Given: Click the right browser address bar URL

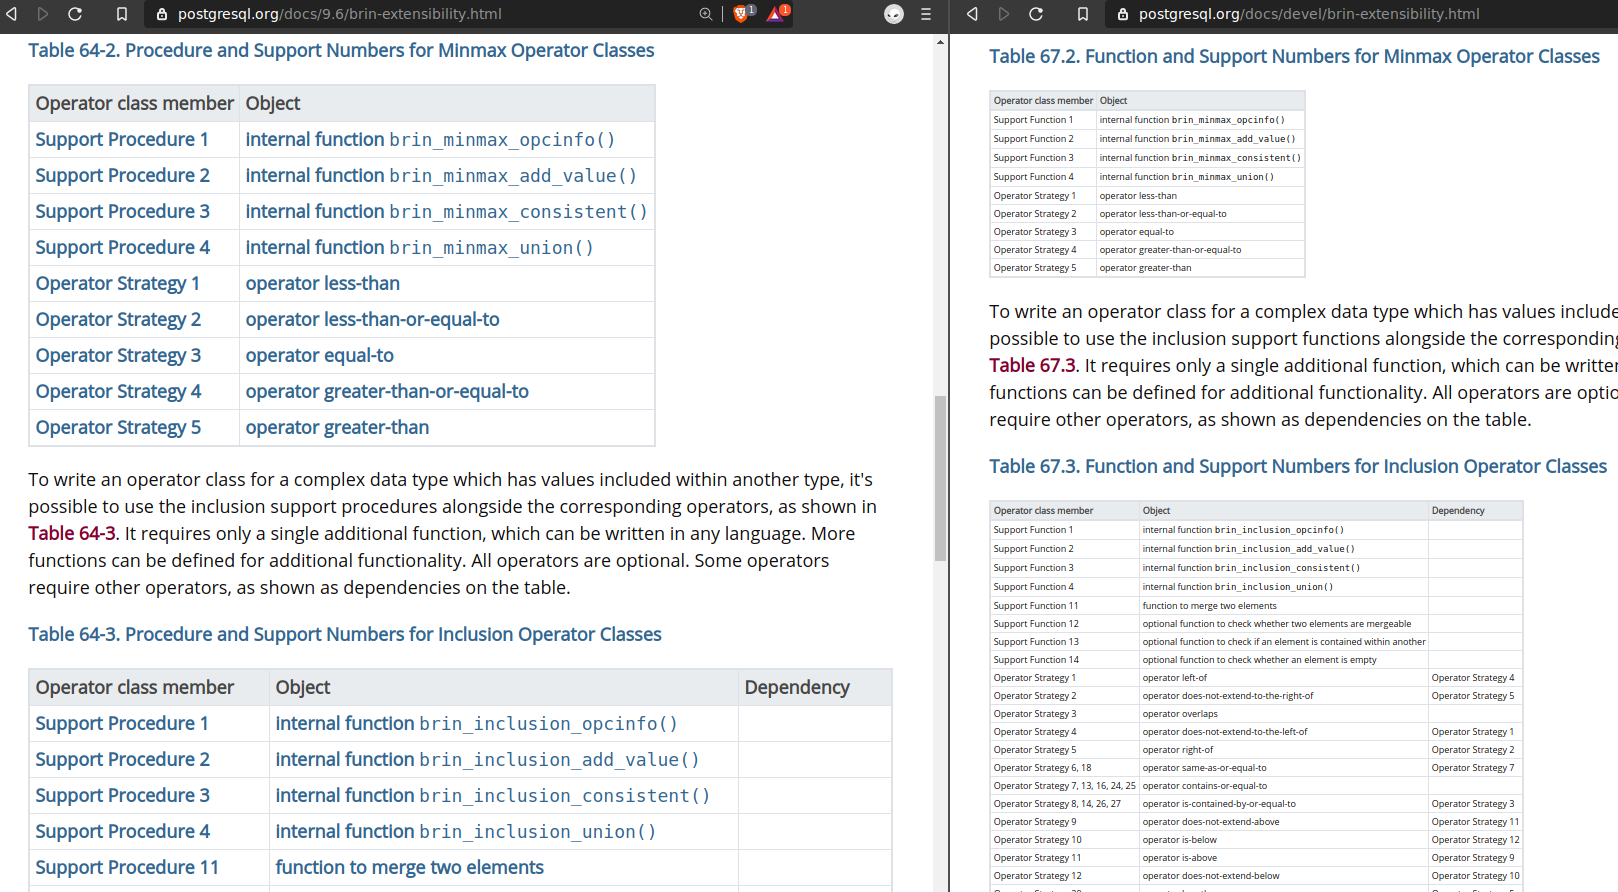Looking at the screenshot, I should click(x=1308, y=14).
